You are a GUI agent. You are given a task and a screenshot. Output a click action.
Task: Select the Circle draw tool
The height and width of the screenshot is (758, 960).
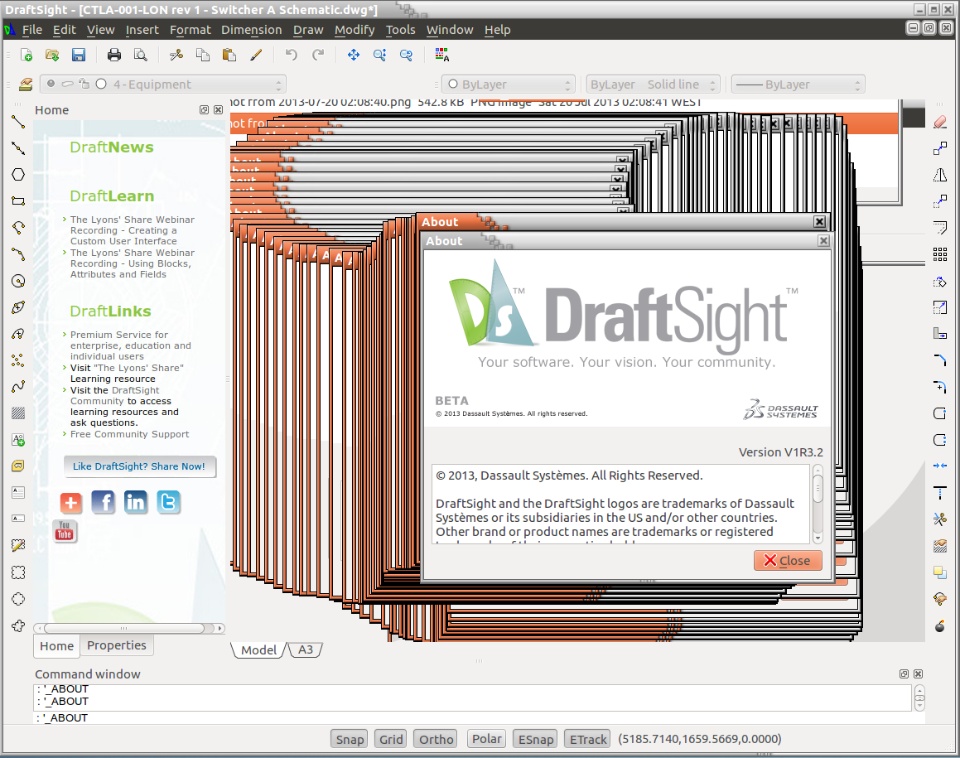(x=18, y=281)
